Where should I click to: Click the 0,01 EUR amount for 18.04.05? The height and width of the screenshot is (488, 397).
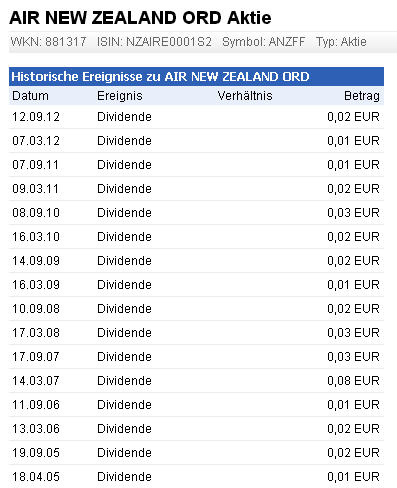click(x=353, y=477)
